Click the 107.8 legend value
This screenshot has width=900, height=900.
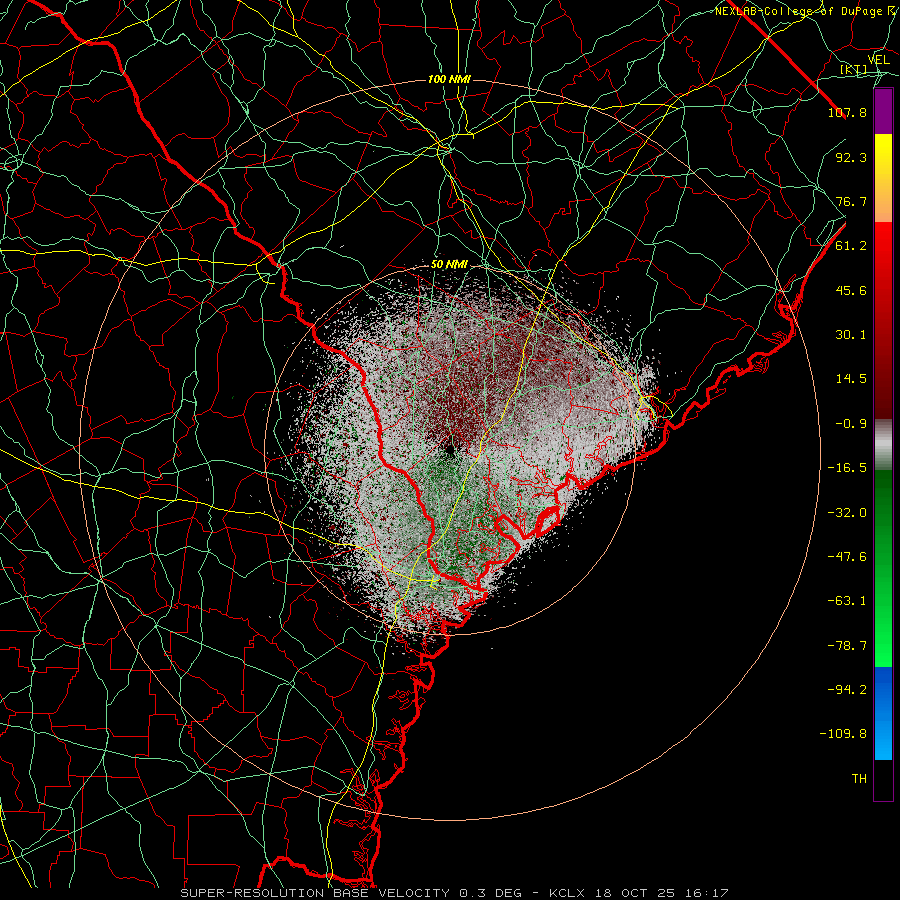[847, 112]
